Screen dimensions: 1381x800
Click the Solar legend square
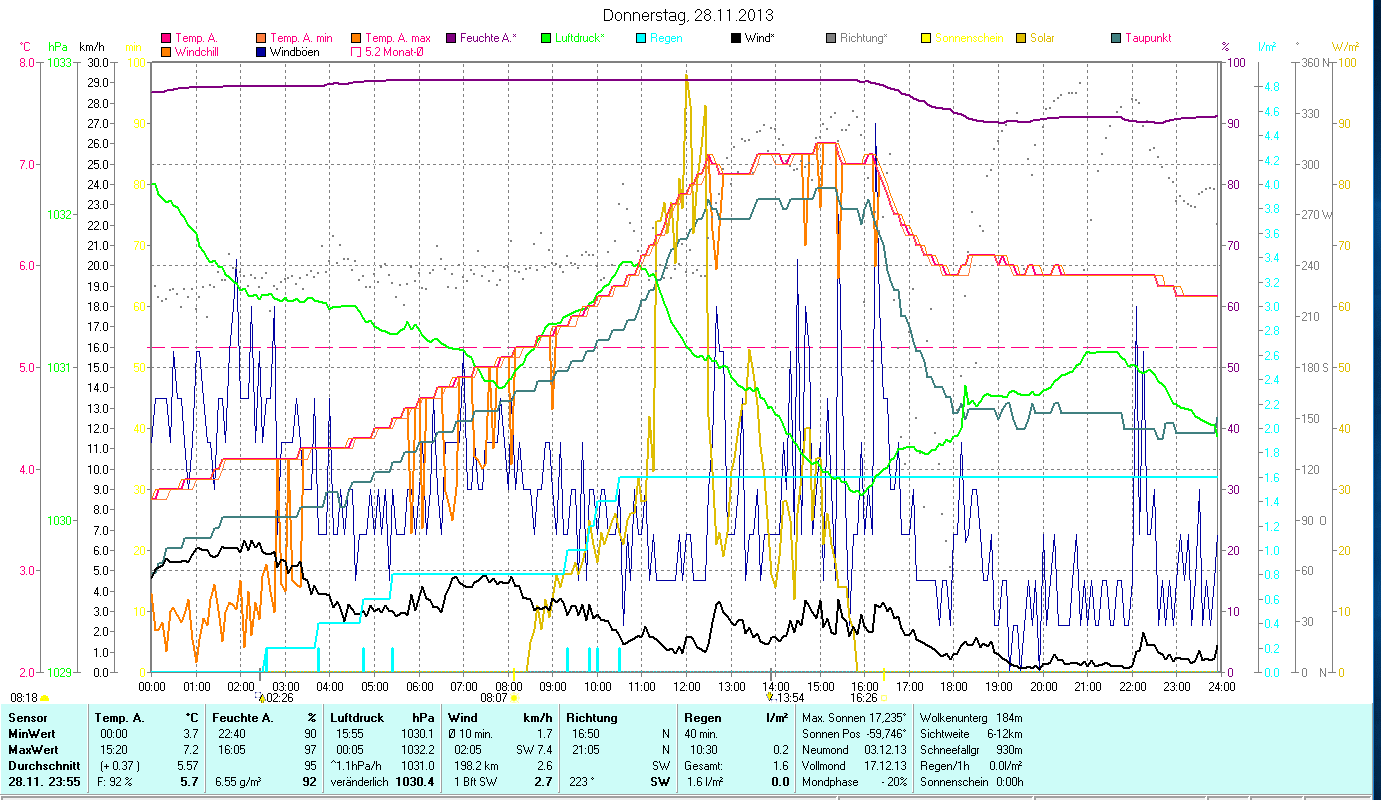1022,38
